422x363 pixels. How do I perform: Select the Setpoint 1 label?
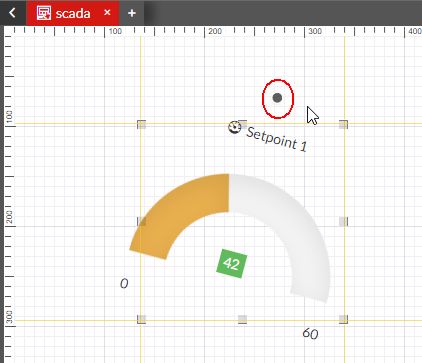click(276, 139)
